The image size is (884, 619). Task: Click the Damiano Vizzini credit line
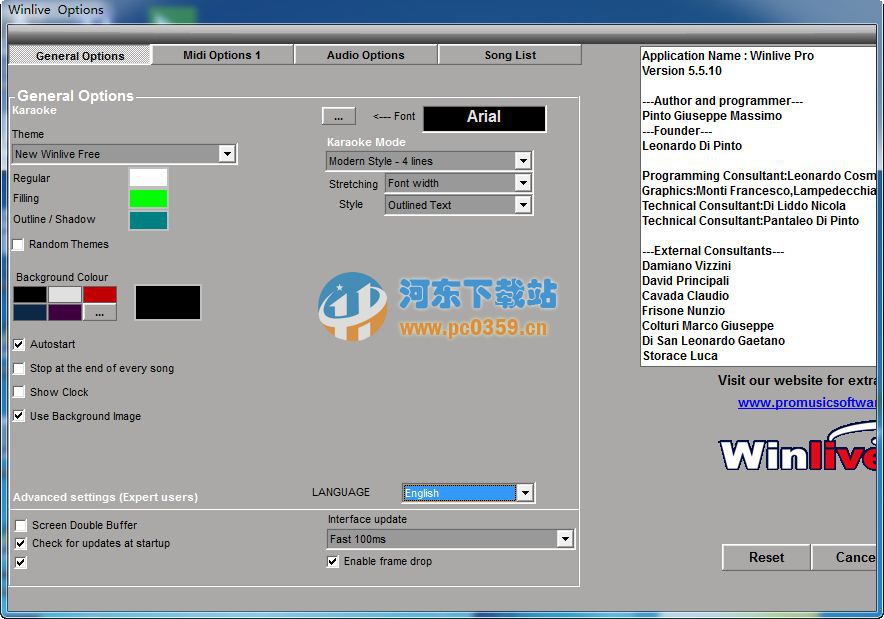(x=687, y=266)
